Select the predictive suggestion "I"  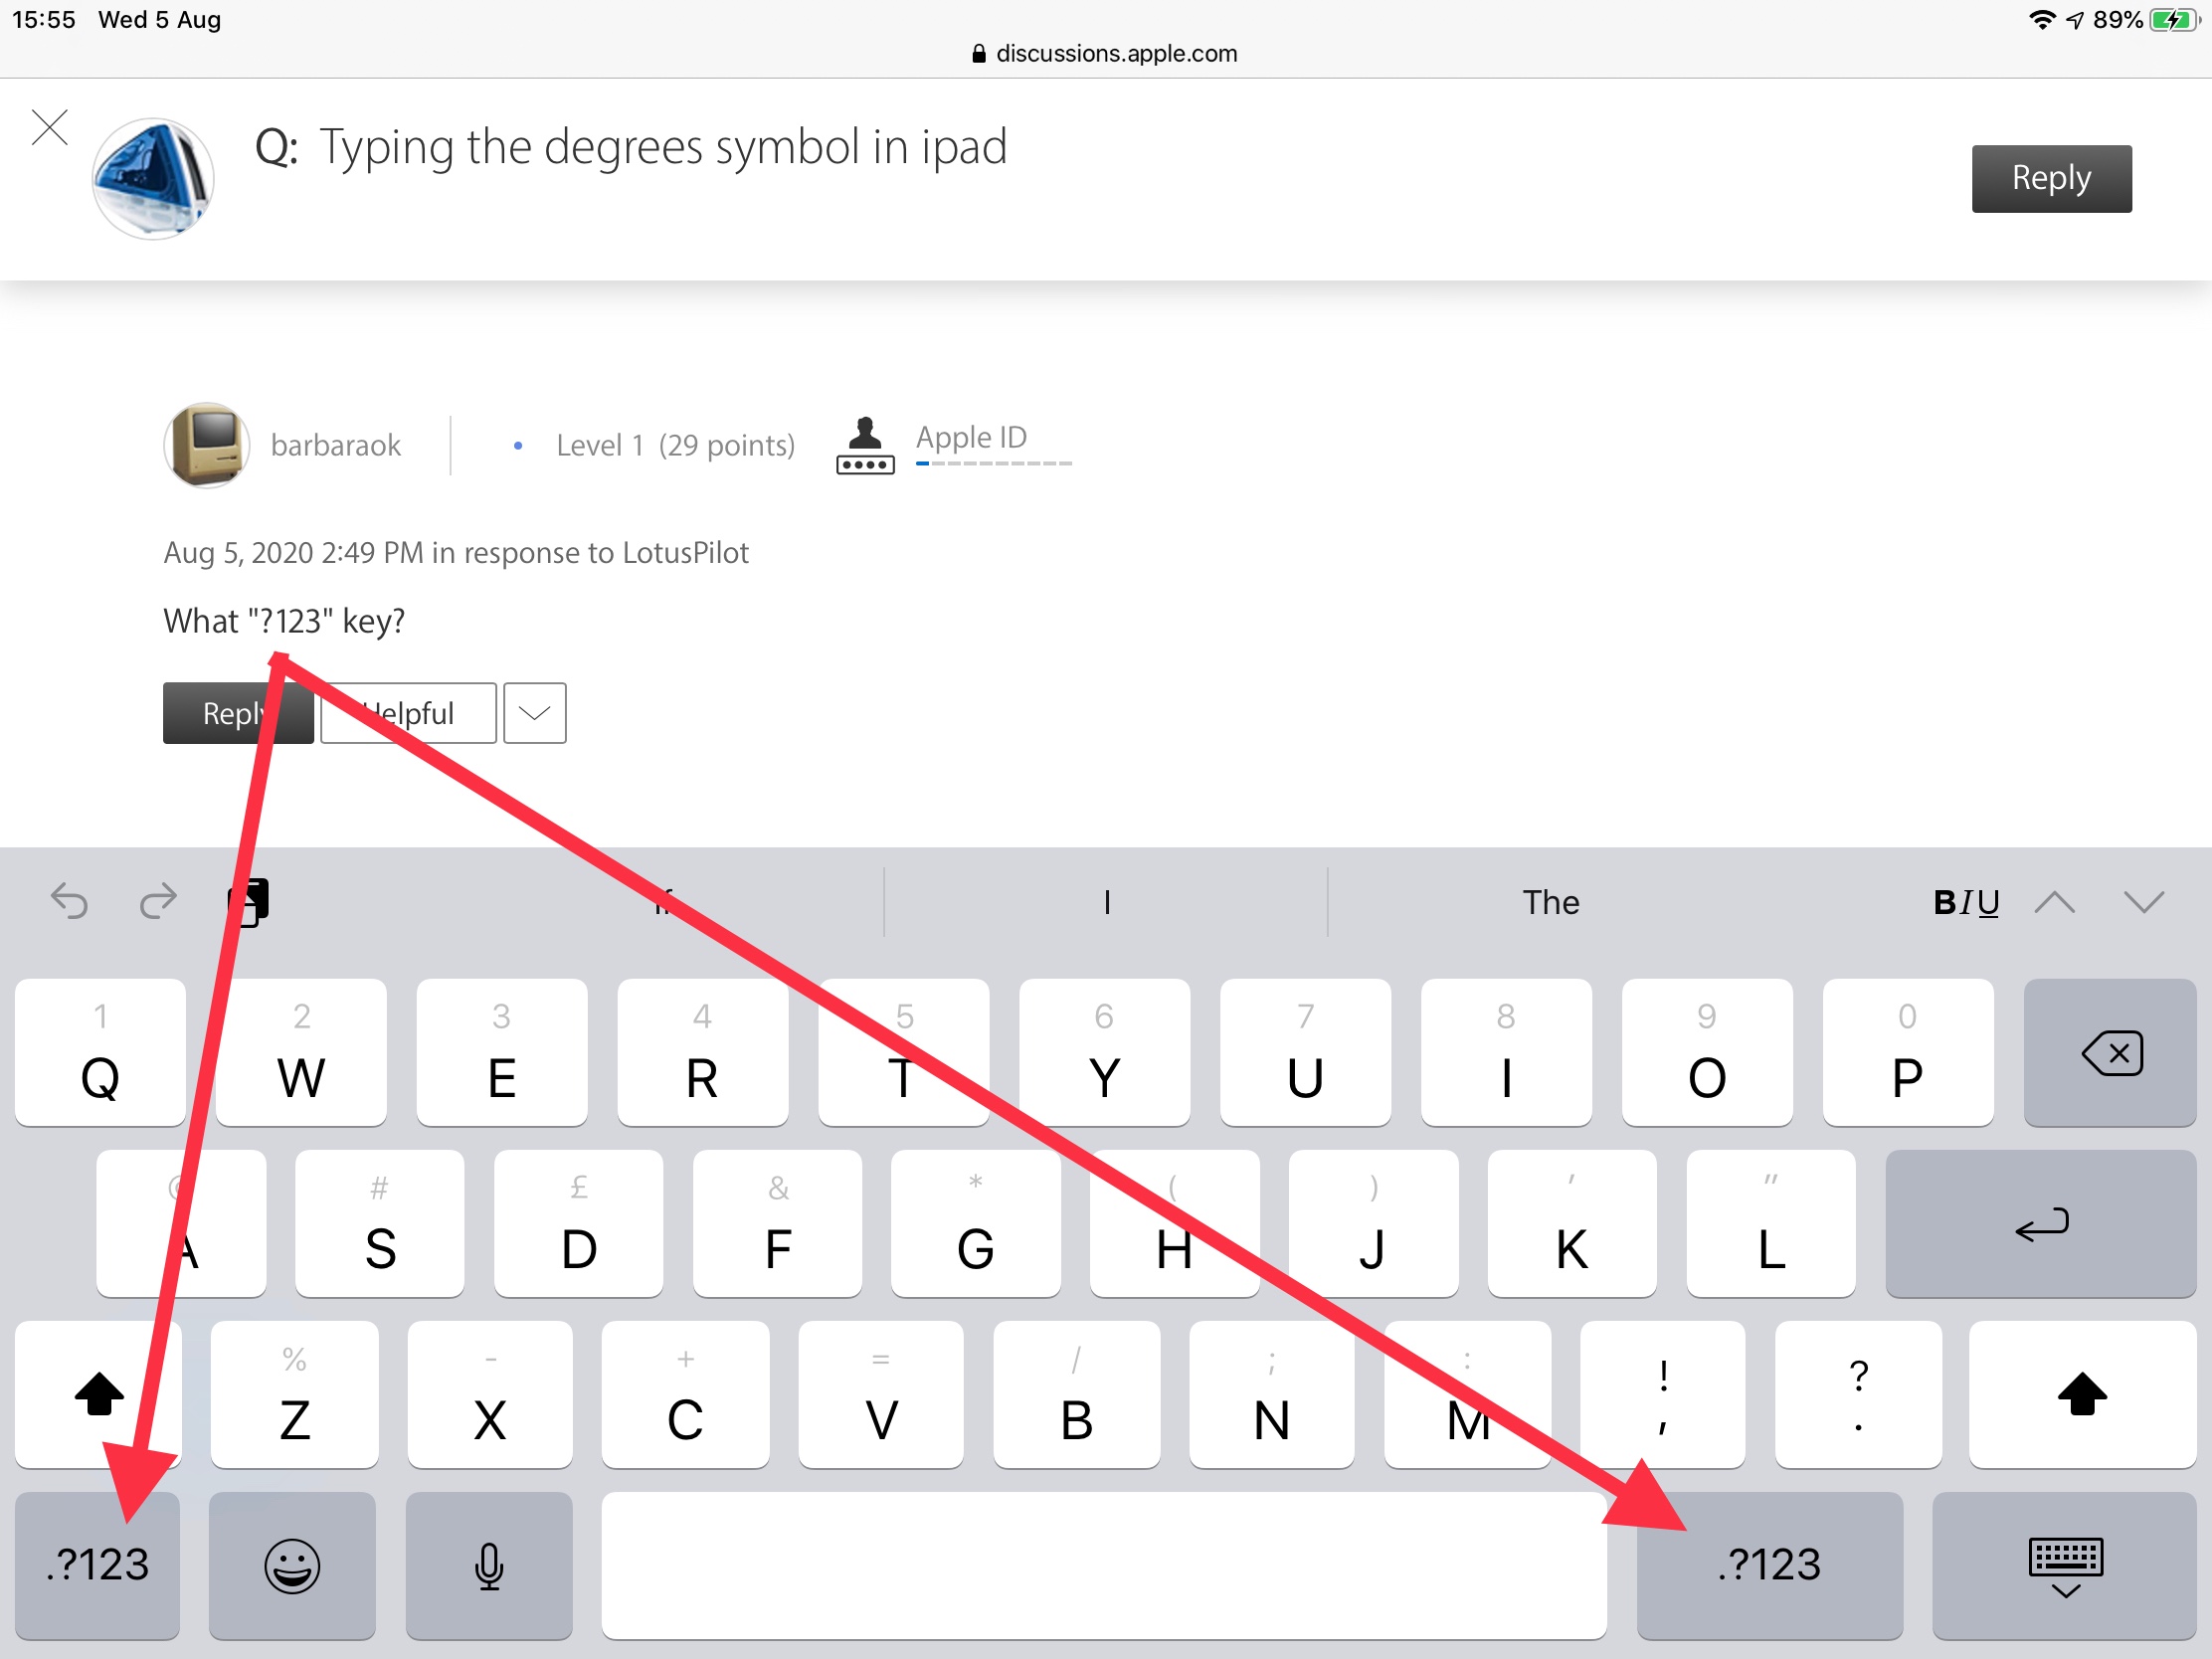[1106, 902]
